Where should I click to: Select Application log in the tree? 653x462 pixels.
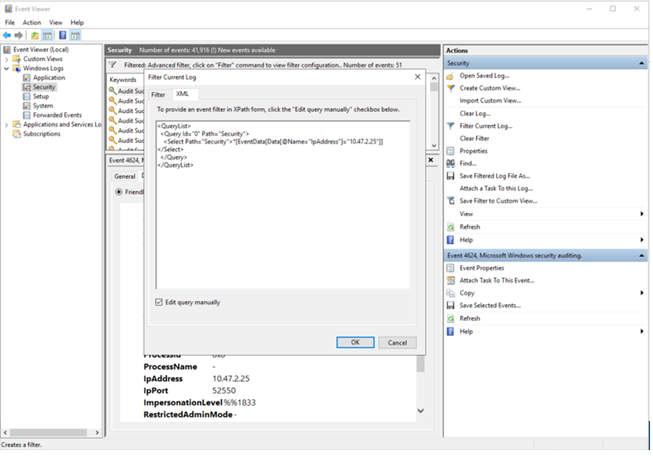pyautogui.click(x=49, y=78)
